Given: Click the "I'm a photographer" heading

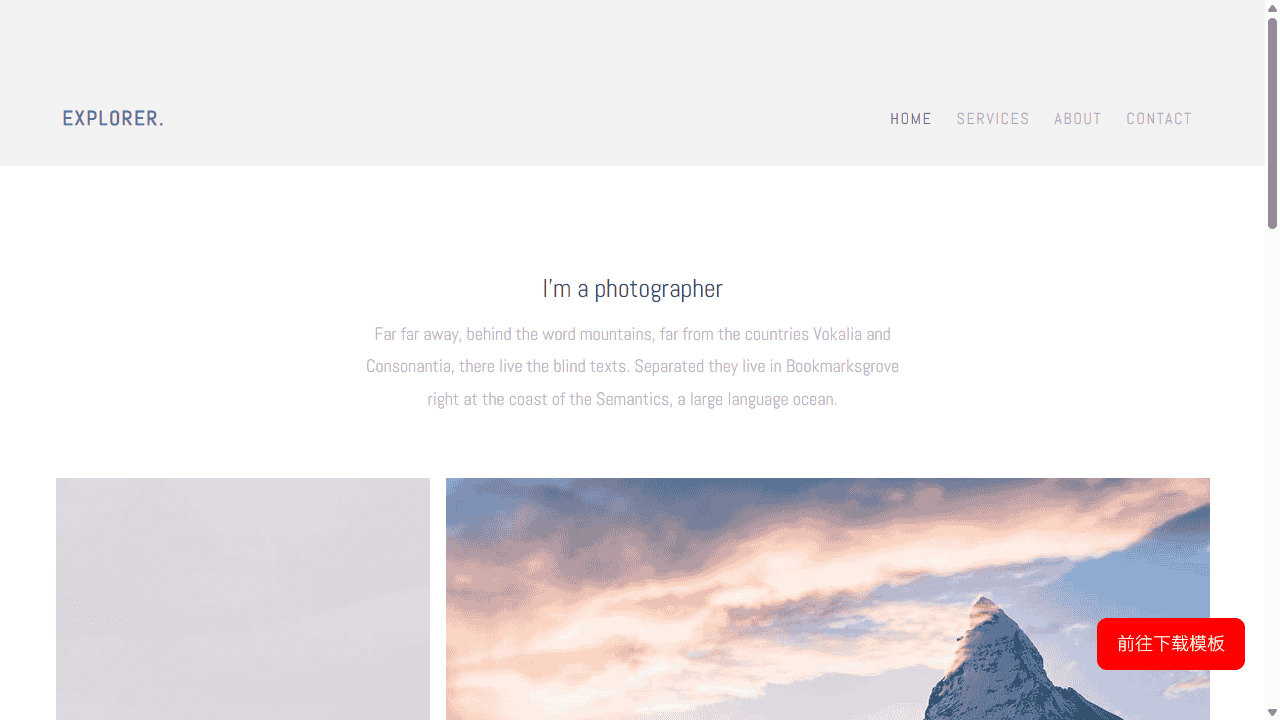Looking at the screenshot, I should click(x=632, y=289).
